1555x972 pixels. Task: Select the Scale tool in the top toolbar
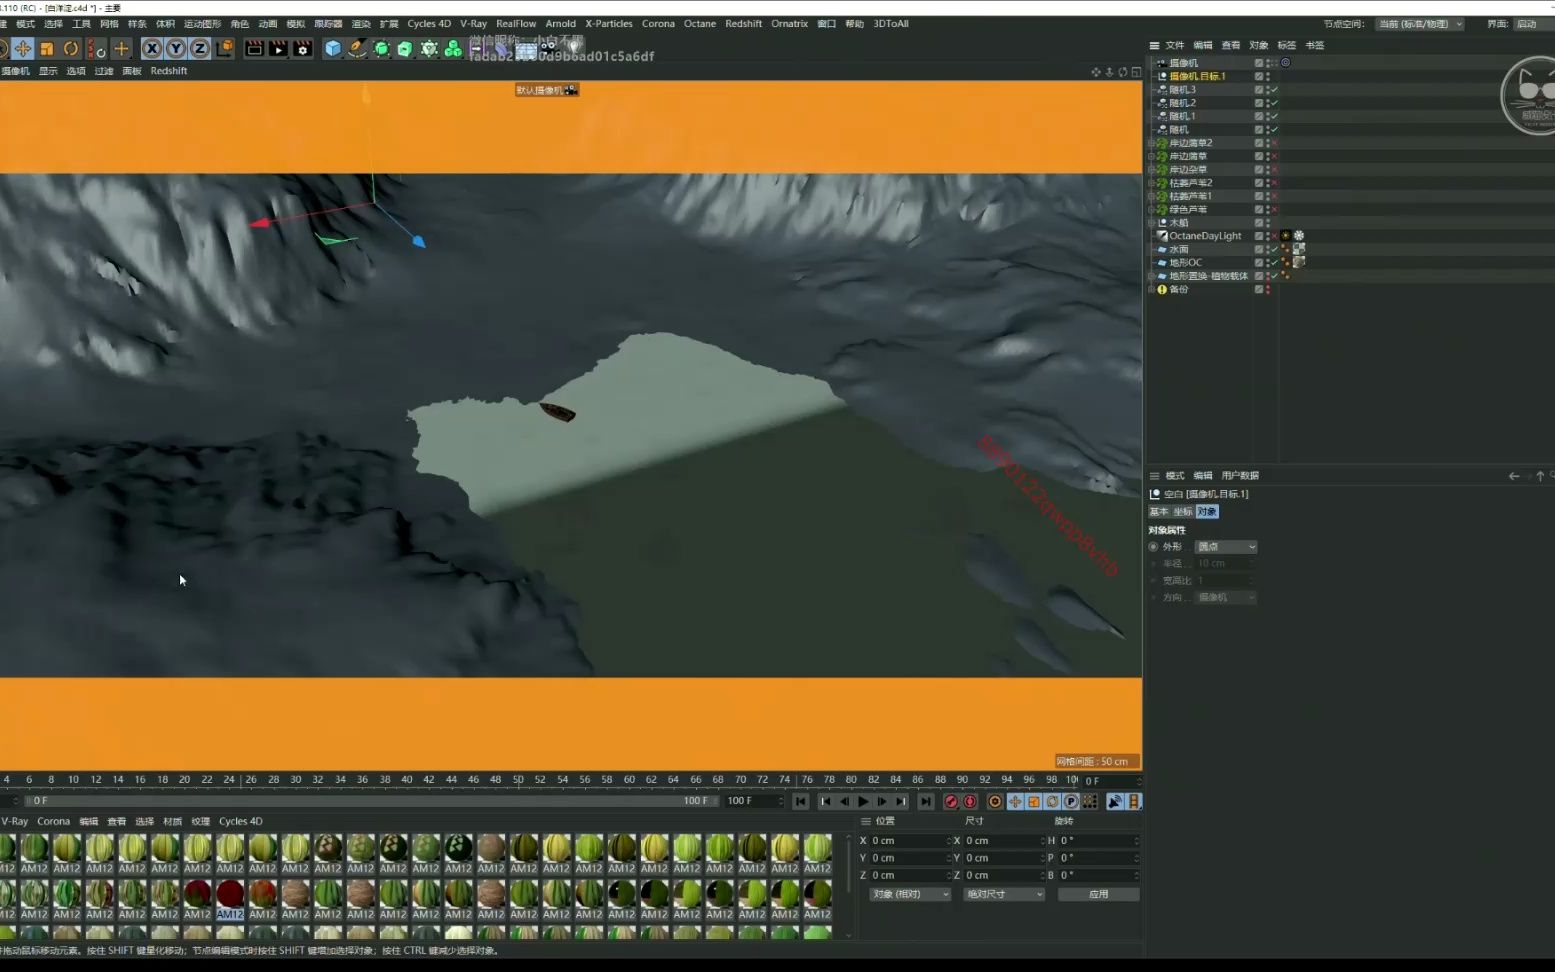pyautogui.click(x=46, y=48)
